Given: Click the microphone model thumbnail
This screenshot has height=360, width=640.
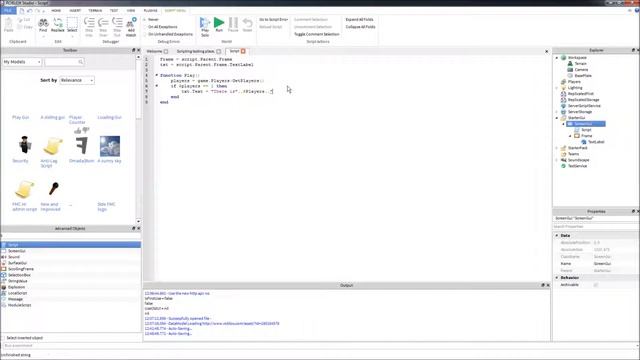Looking at the screenshot, I should tap(53, 189).
